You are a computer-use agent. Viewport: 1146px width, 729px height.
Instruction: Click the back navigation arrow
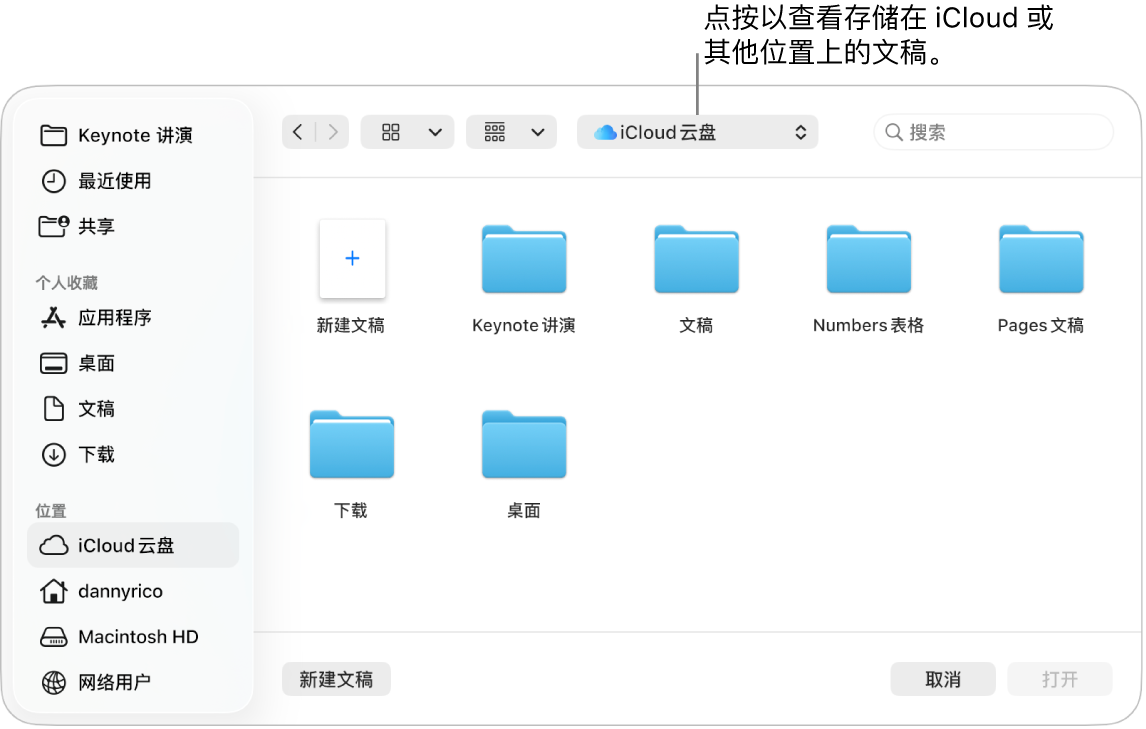click(298, 131)
